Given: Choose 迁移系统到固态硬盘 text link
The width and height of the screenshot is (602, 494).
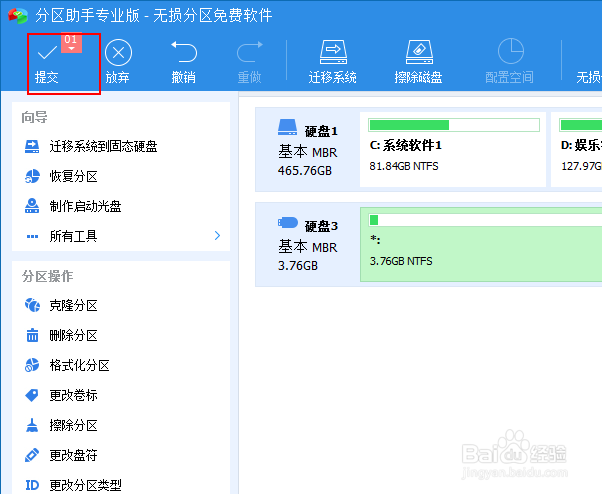Looking at the screenshot, I should [x=103, y=146].
